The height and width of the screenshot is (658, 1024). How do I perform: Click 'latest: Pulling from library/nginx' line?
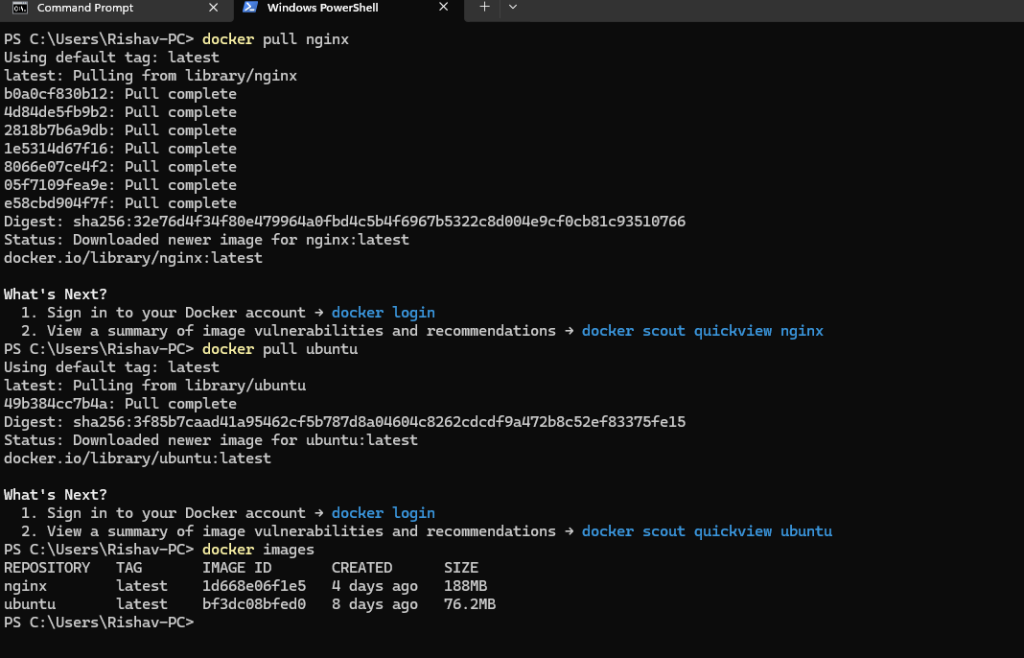(150, 76)
